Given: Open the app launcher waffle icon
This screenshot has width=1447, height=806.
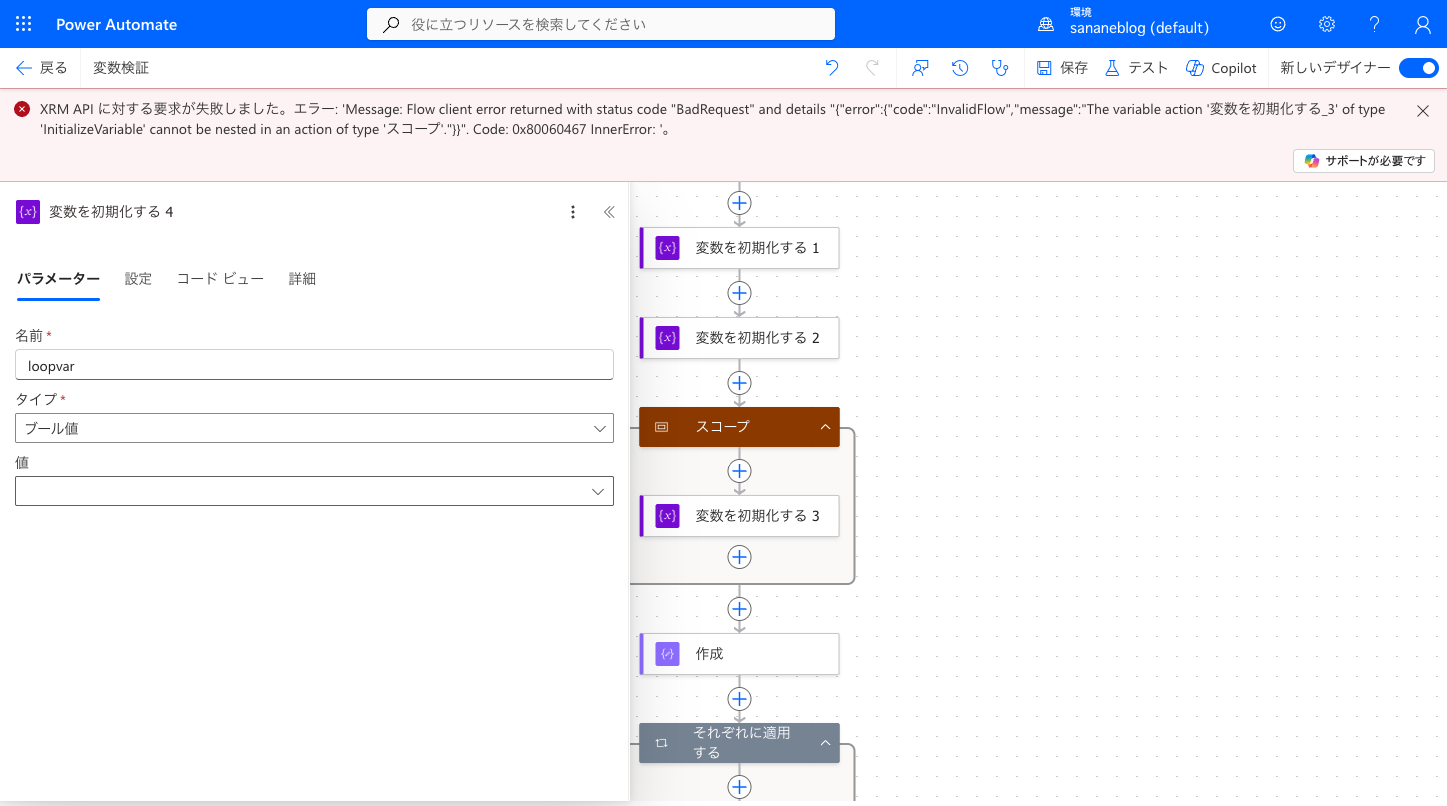Looking at the screenshot, I should [x=24, y=24].
